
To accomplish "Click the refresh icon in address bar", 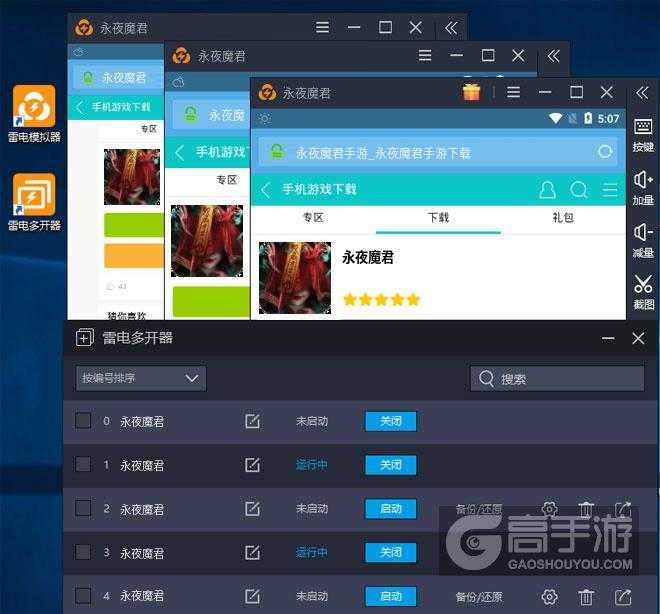I will pyautogui.click(x=604, y=152).
